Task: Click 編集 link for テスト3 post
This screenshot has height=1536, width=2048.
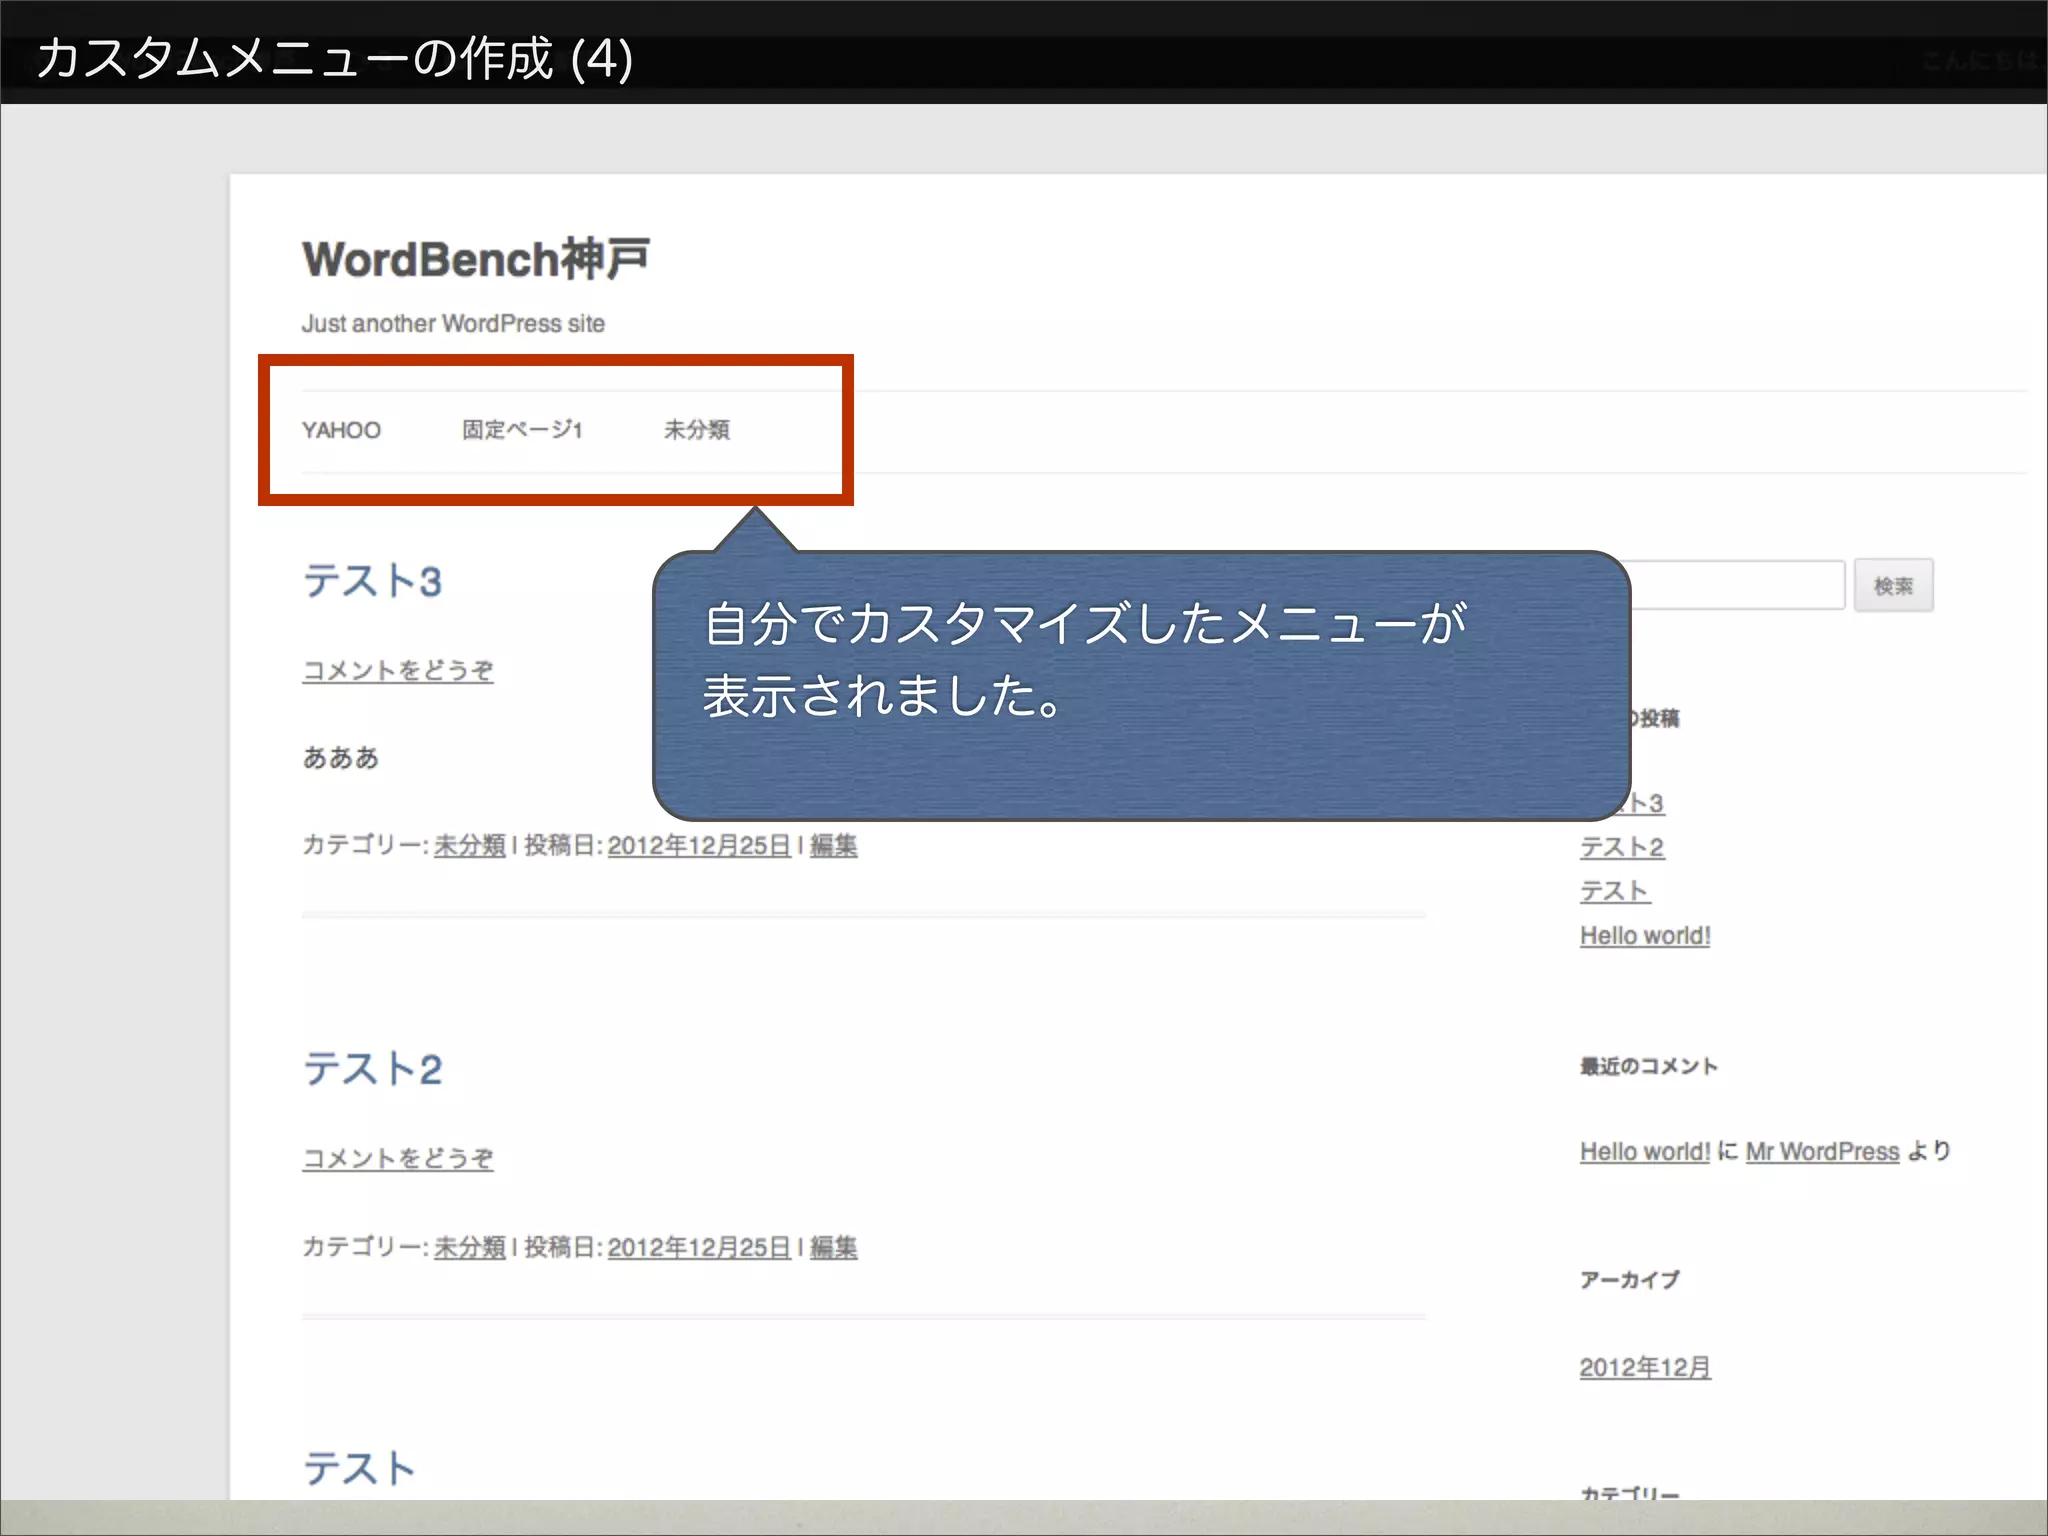Action: pyautogui.click(x=833, y=845)
